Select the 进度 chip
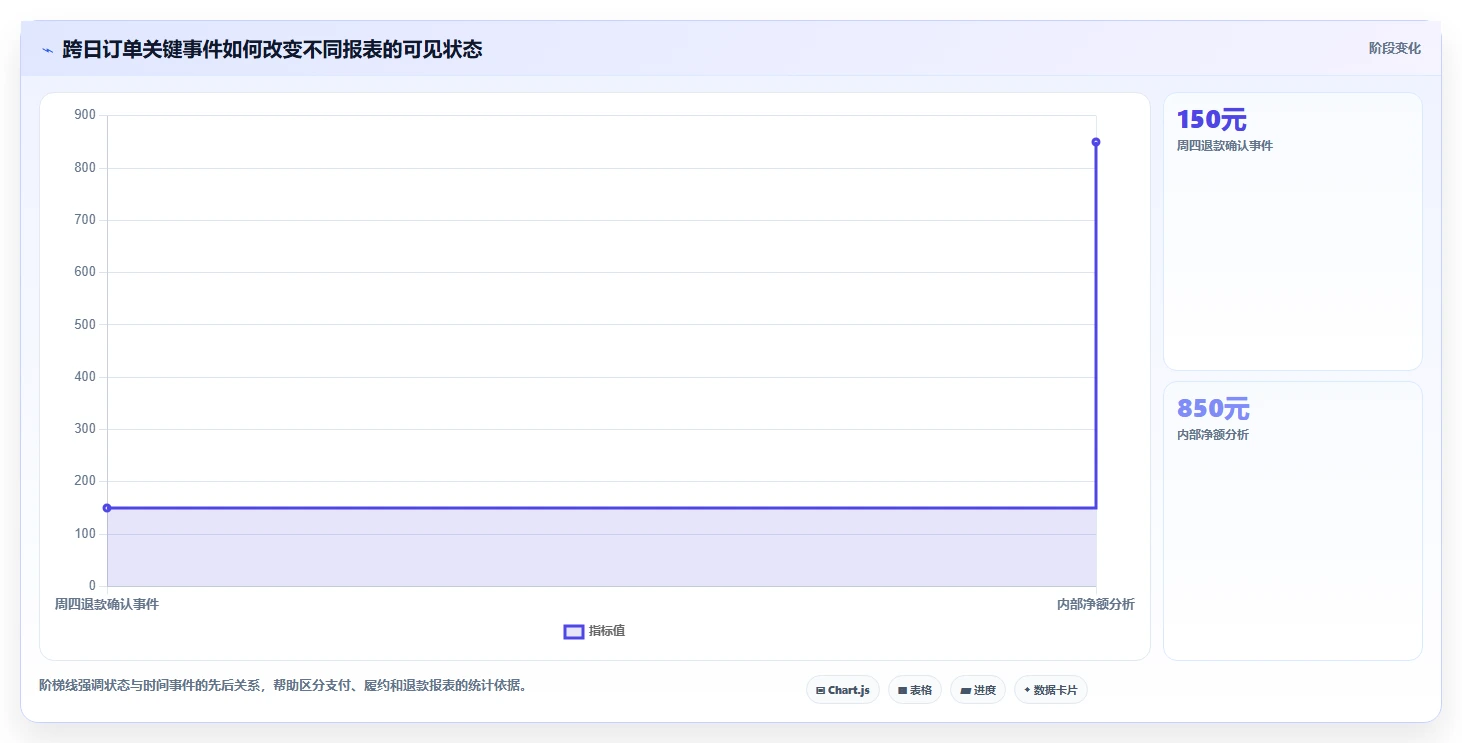This screenshot has width=1462, height=743. (978, 690)
